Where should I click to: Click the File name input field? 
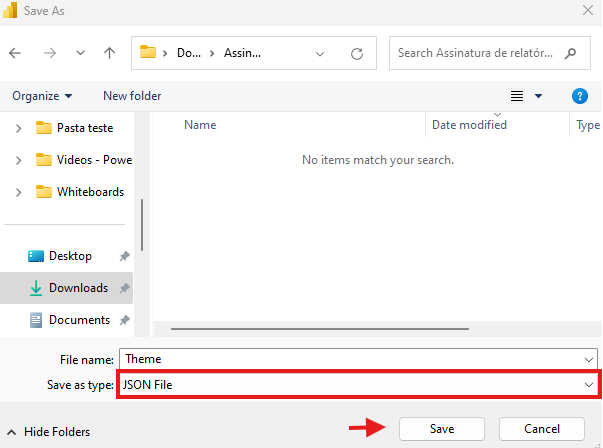(350, 358)
